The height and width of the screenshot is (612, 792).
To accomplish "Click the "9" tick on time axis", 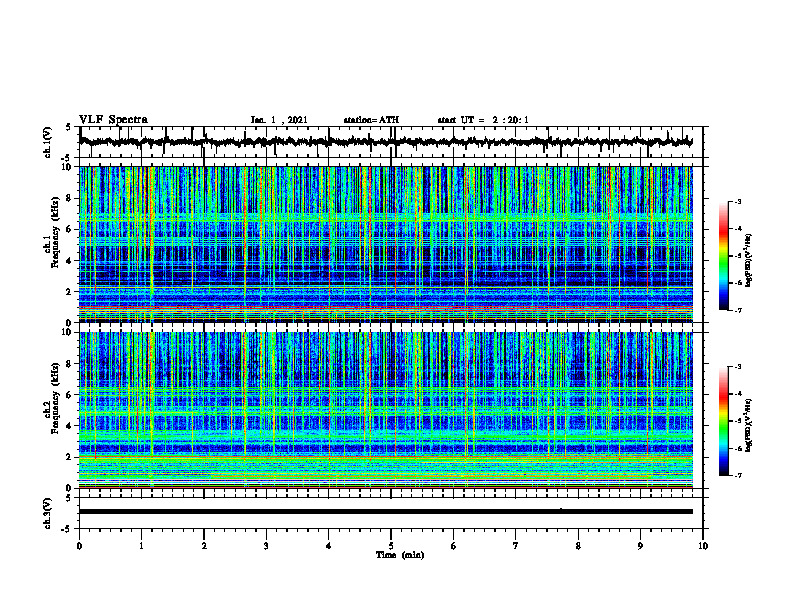I will coord(640,546).
